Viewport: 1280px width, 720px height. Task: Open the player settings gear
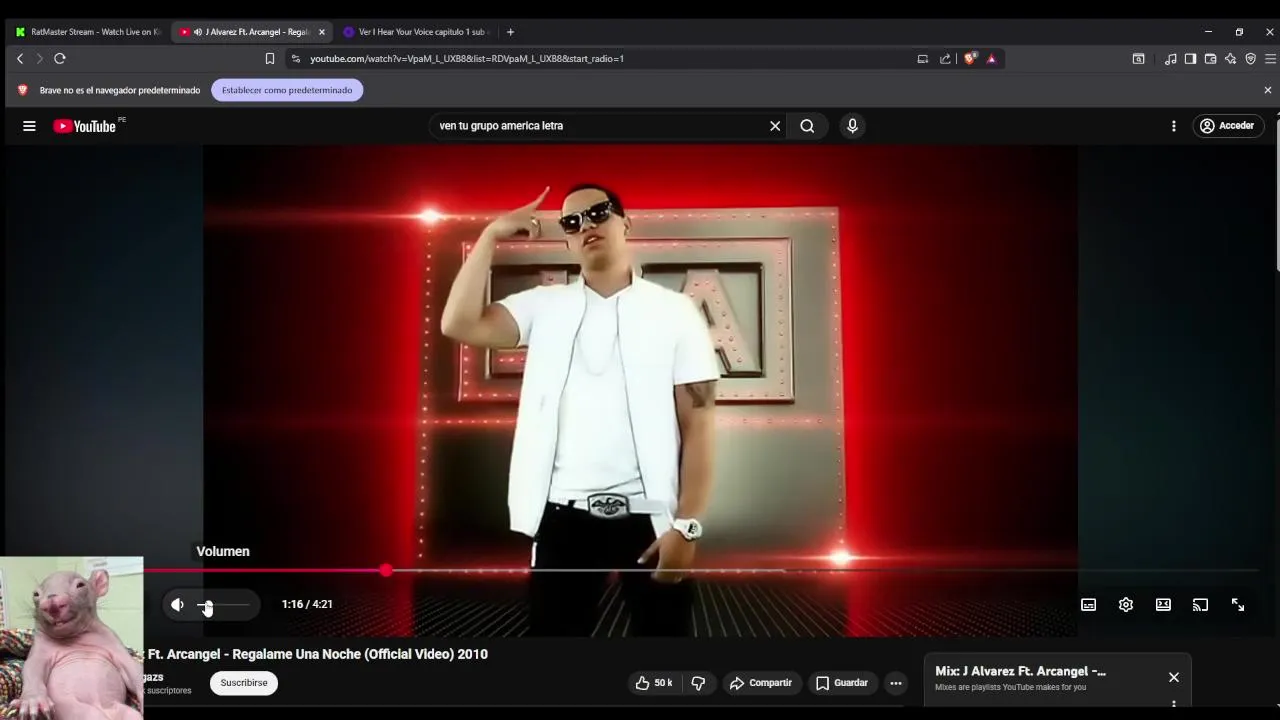[1126, 604]
